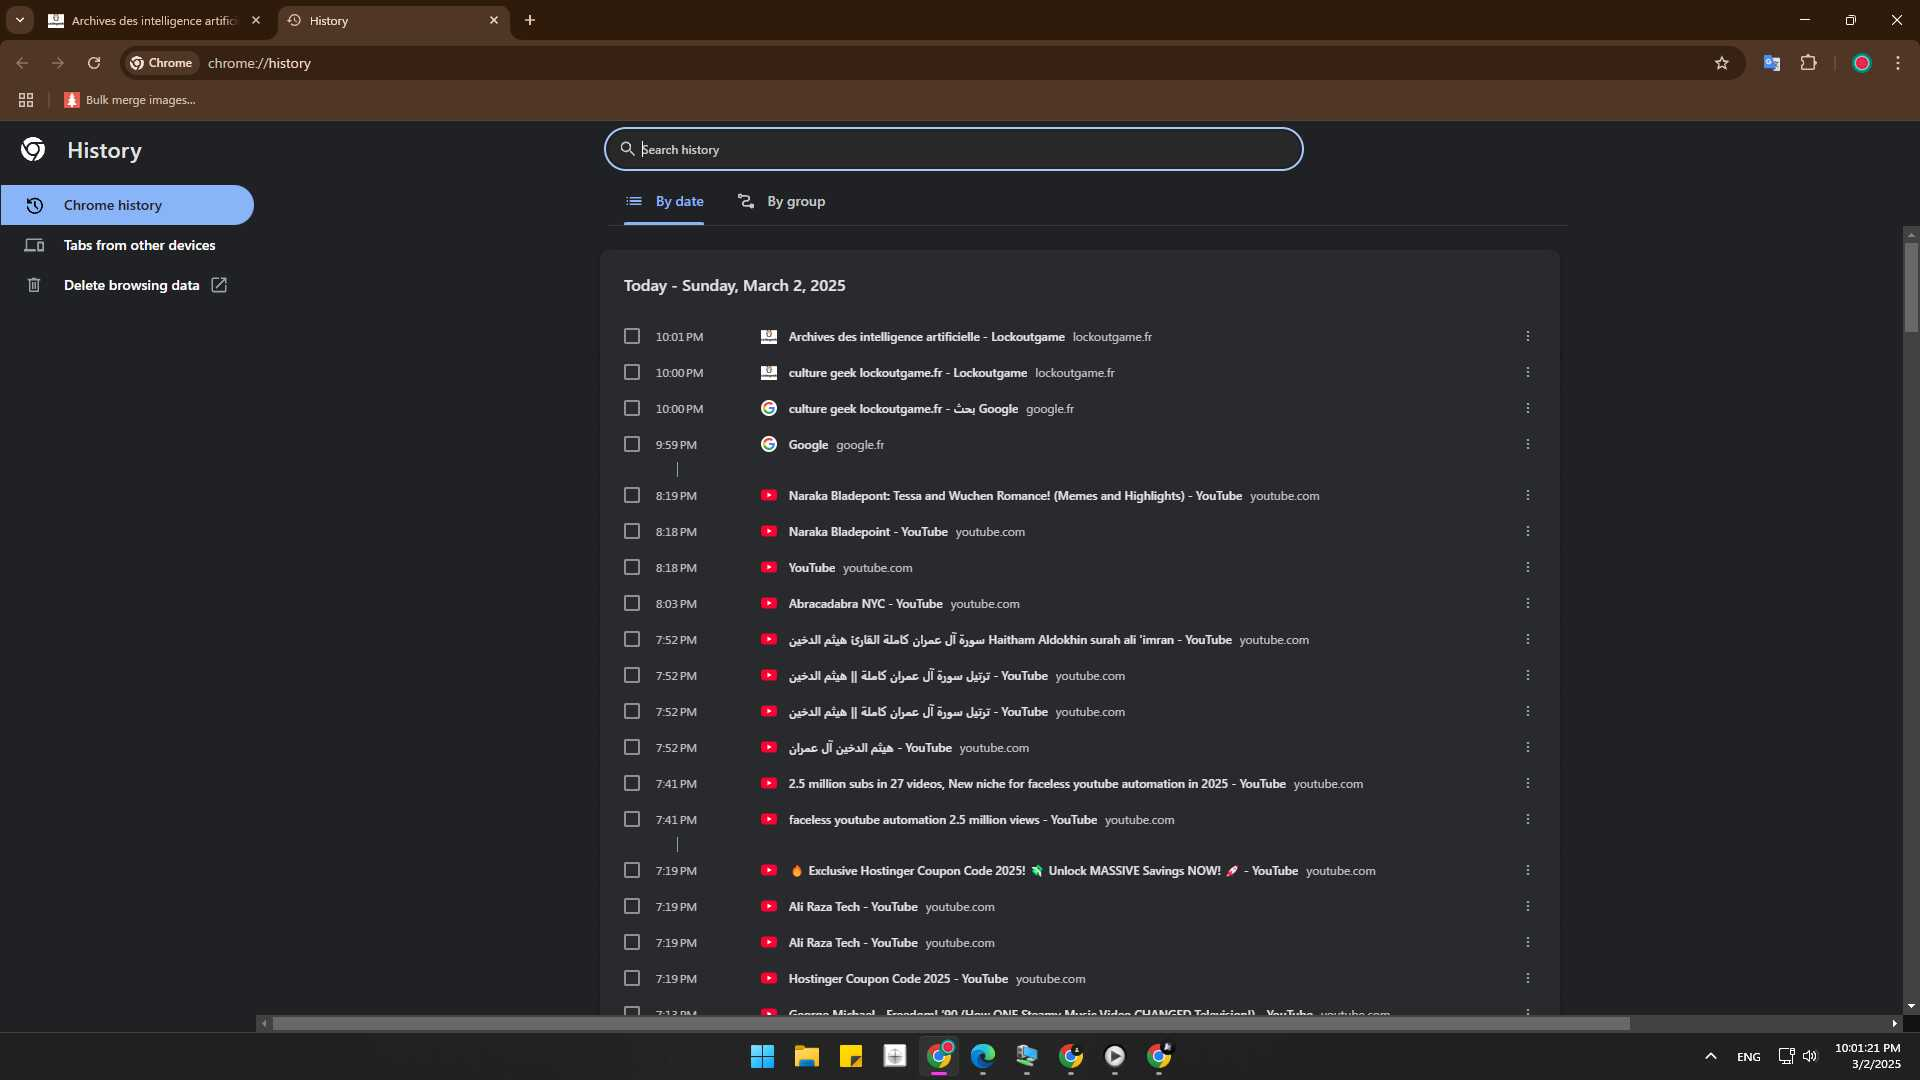Open the clock showing 10:01:21 PM

point(1867,1056)
